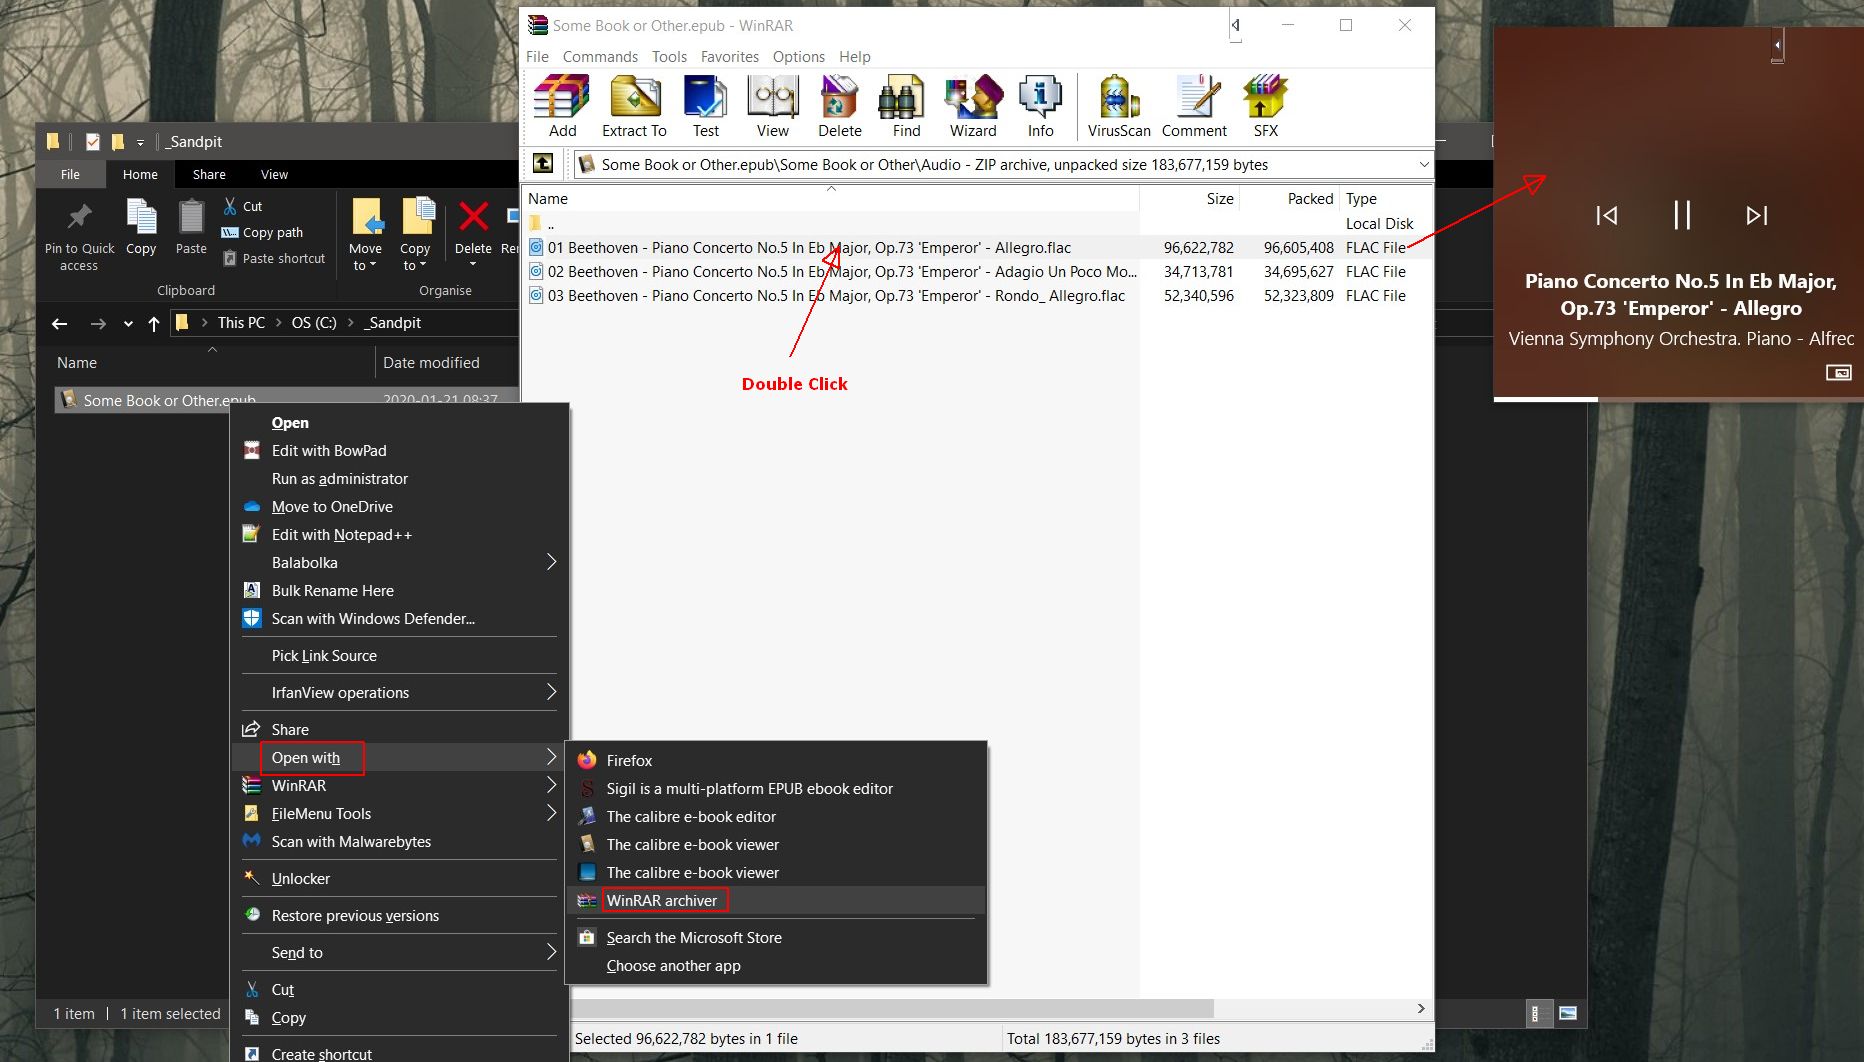Go up one folder level in WinRAR
Viewport: 1864px width, 1062px height.
pos(542,163)
